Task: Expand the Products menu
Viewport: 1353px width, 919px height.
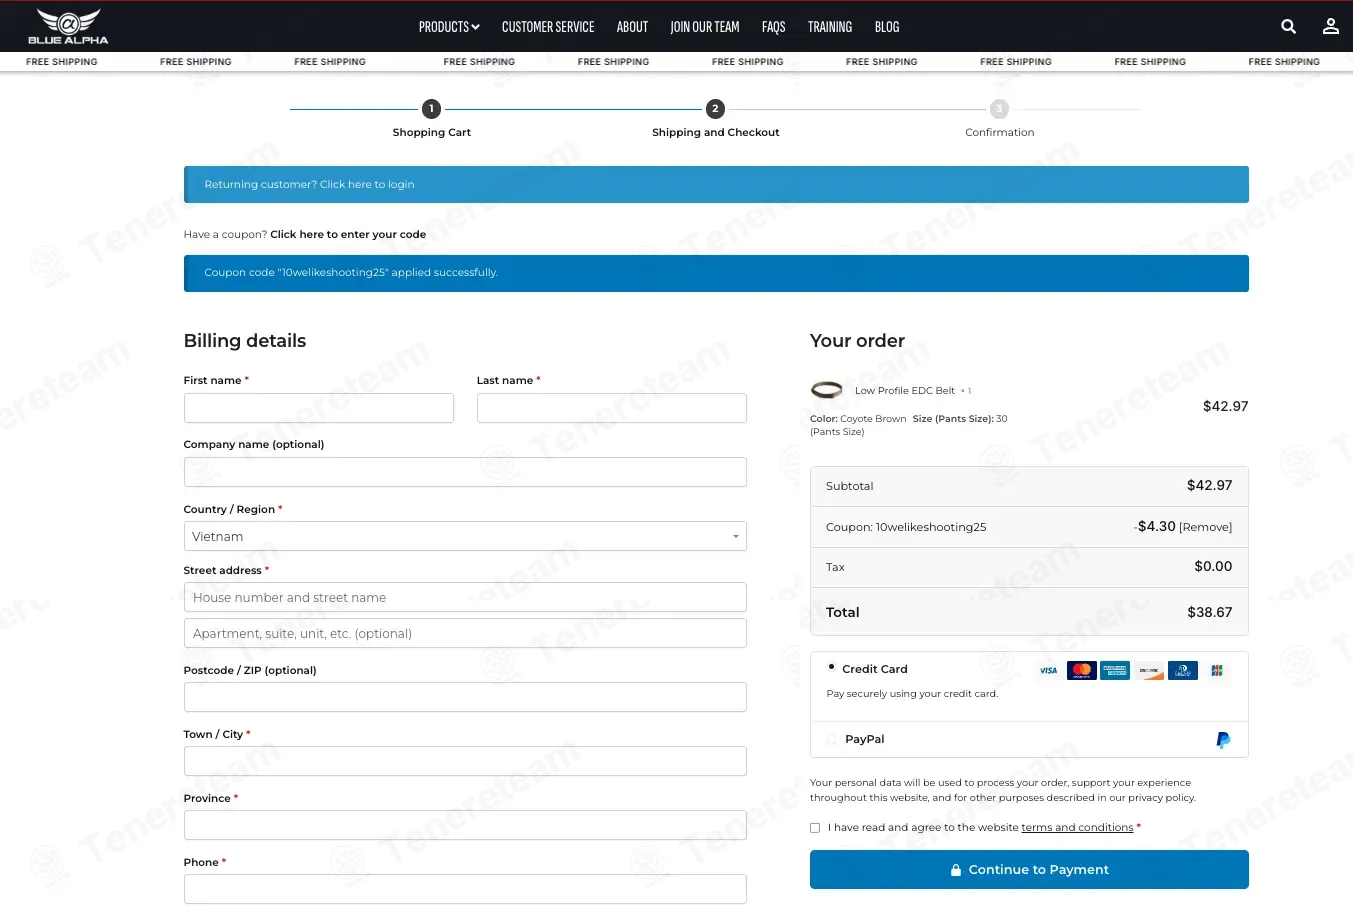Action: coord(449,27)
